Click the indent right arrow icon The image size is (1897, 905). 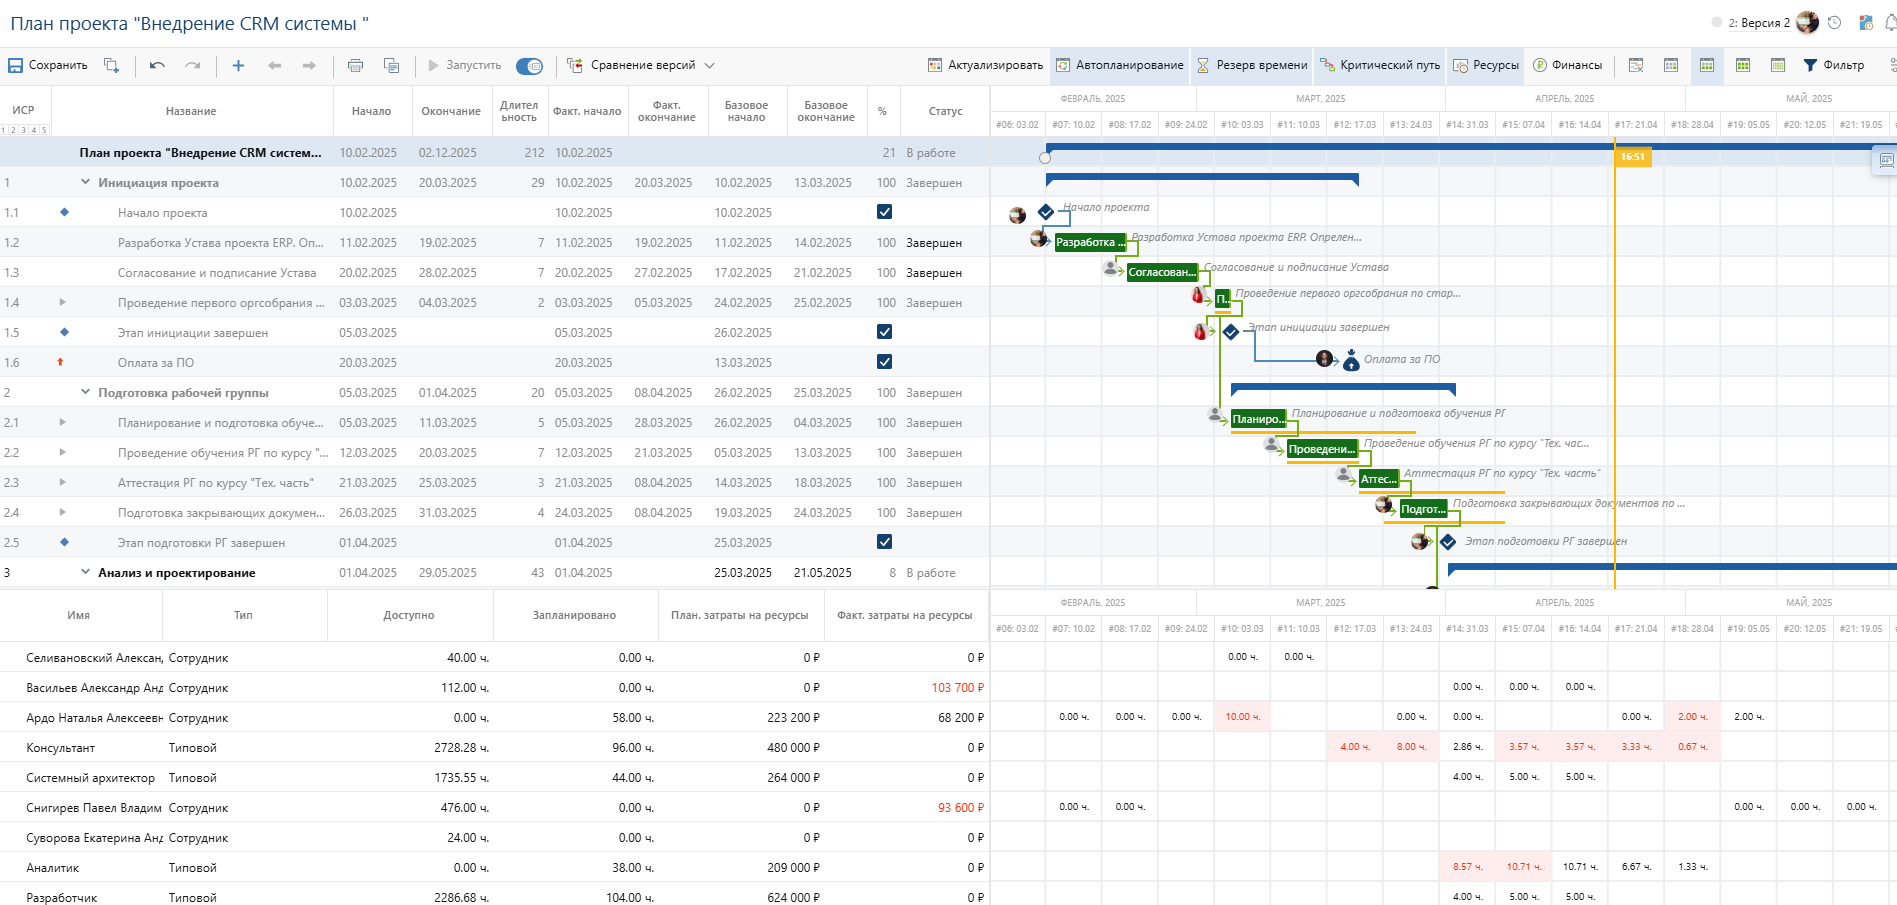(309, 65)
